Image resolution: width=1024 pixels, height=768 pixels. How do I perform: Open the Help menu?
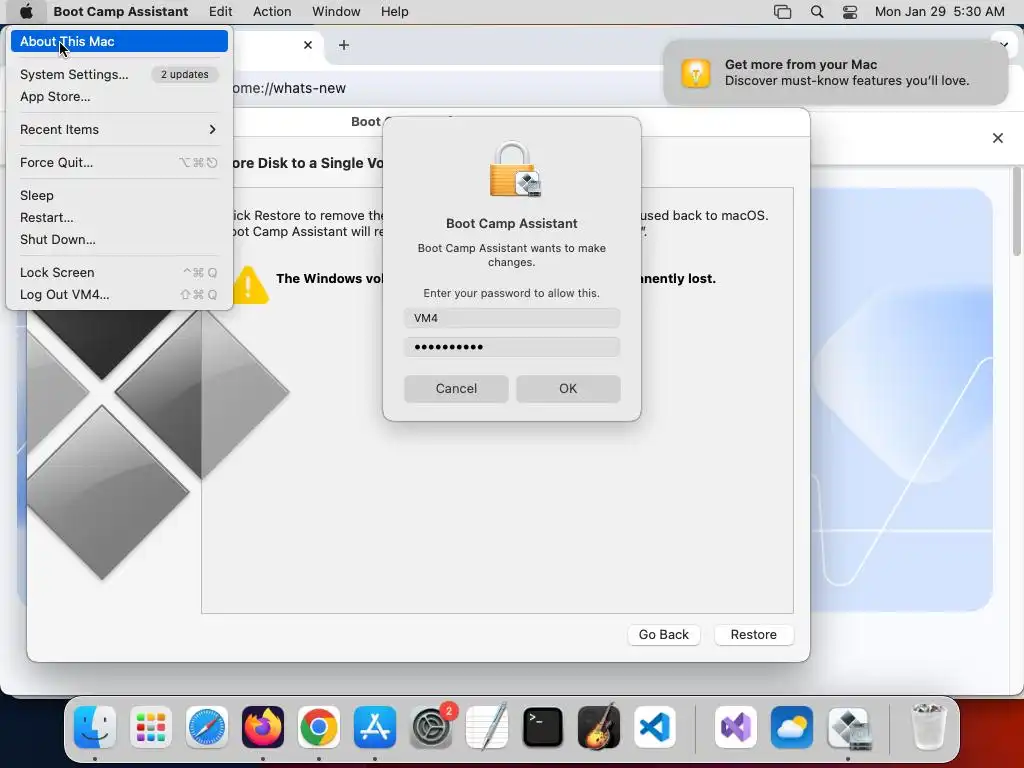click(394, 11)
